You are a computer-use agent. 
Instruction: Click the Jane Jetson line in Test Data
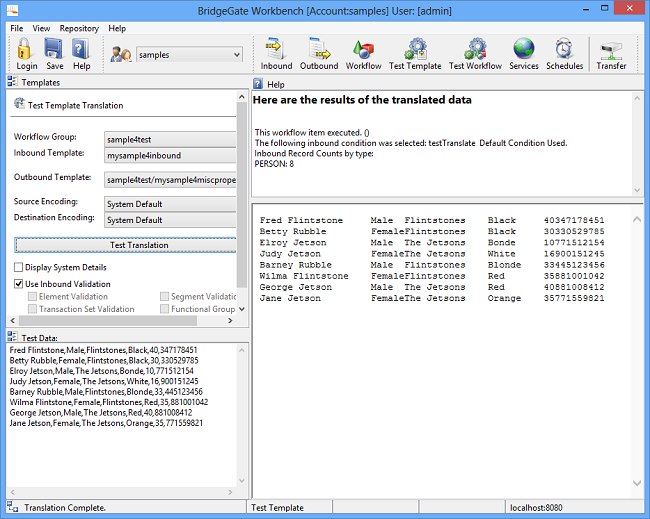106,423
